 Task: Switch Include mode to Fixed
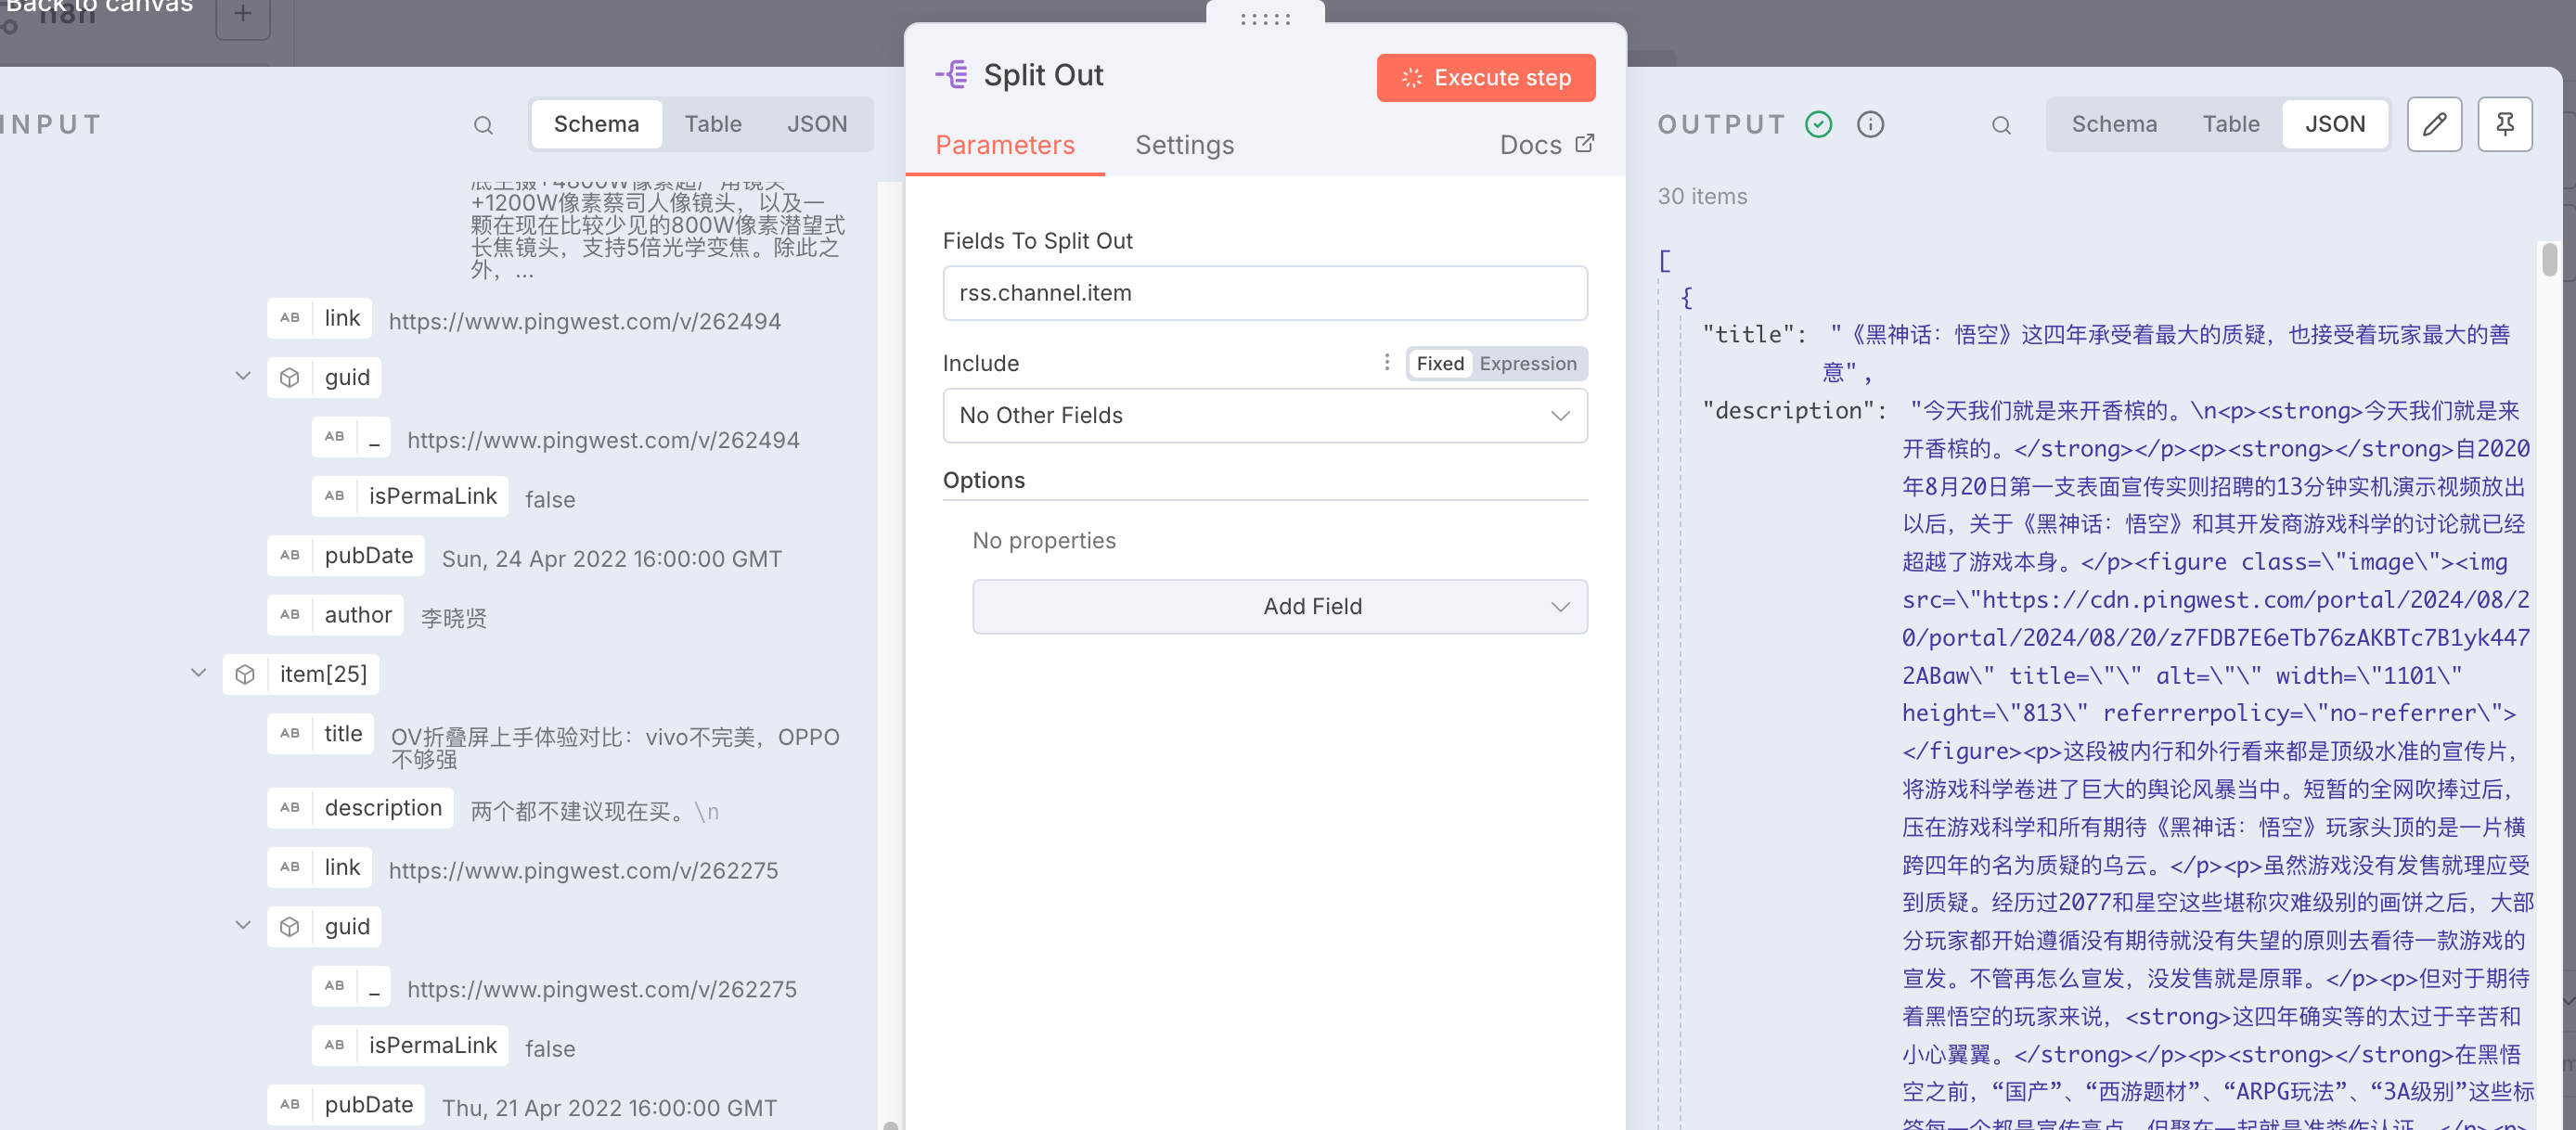[x=1439, y=364]
